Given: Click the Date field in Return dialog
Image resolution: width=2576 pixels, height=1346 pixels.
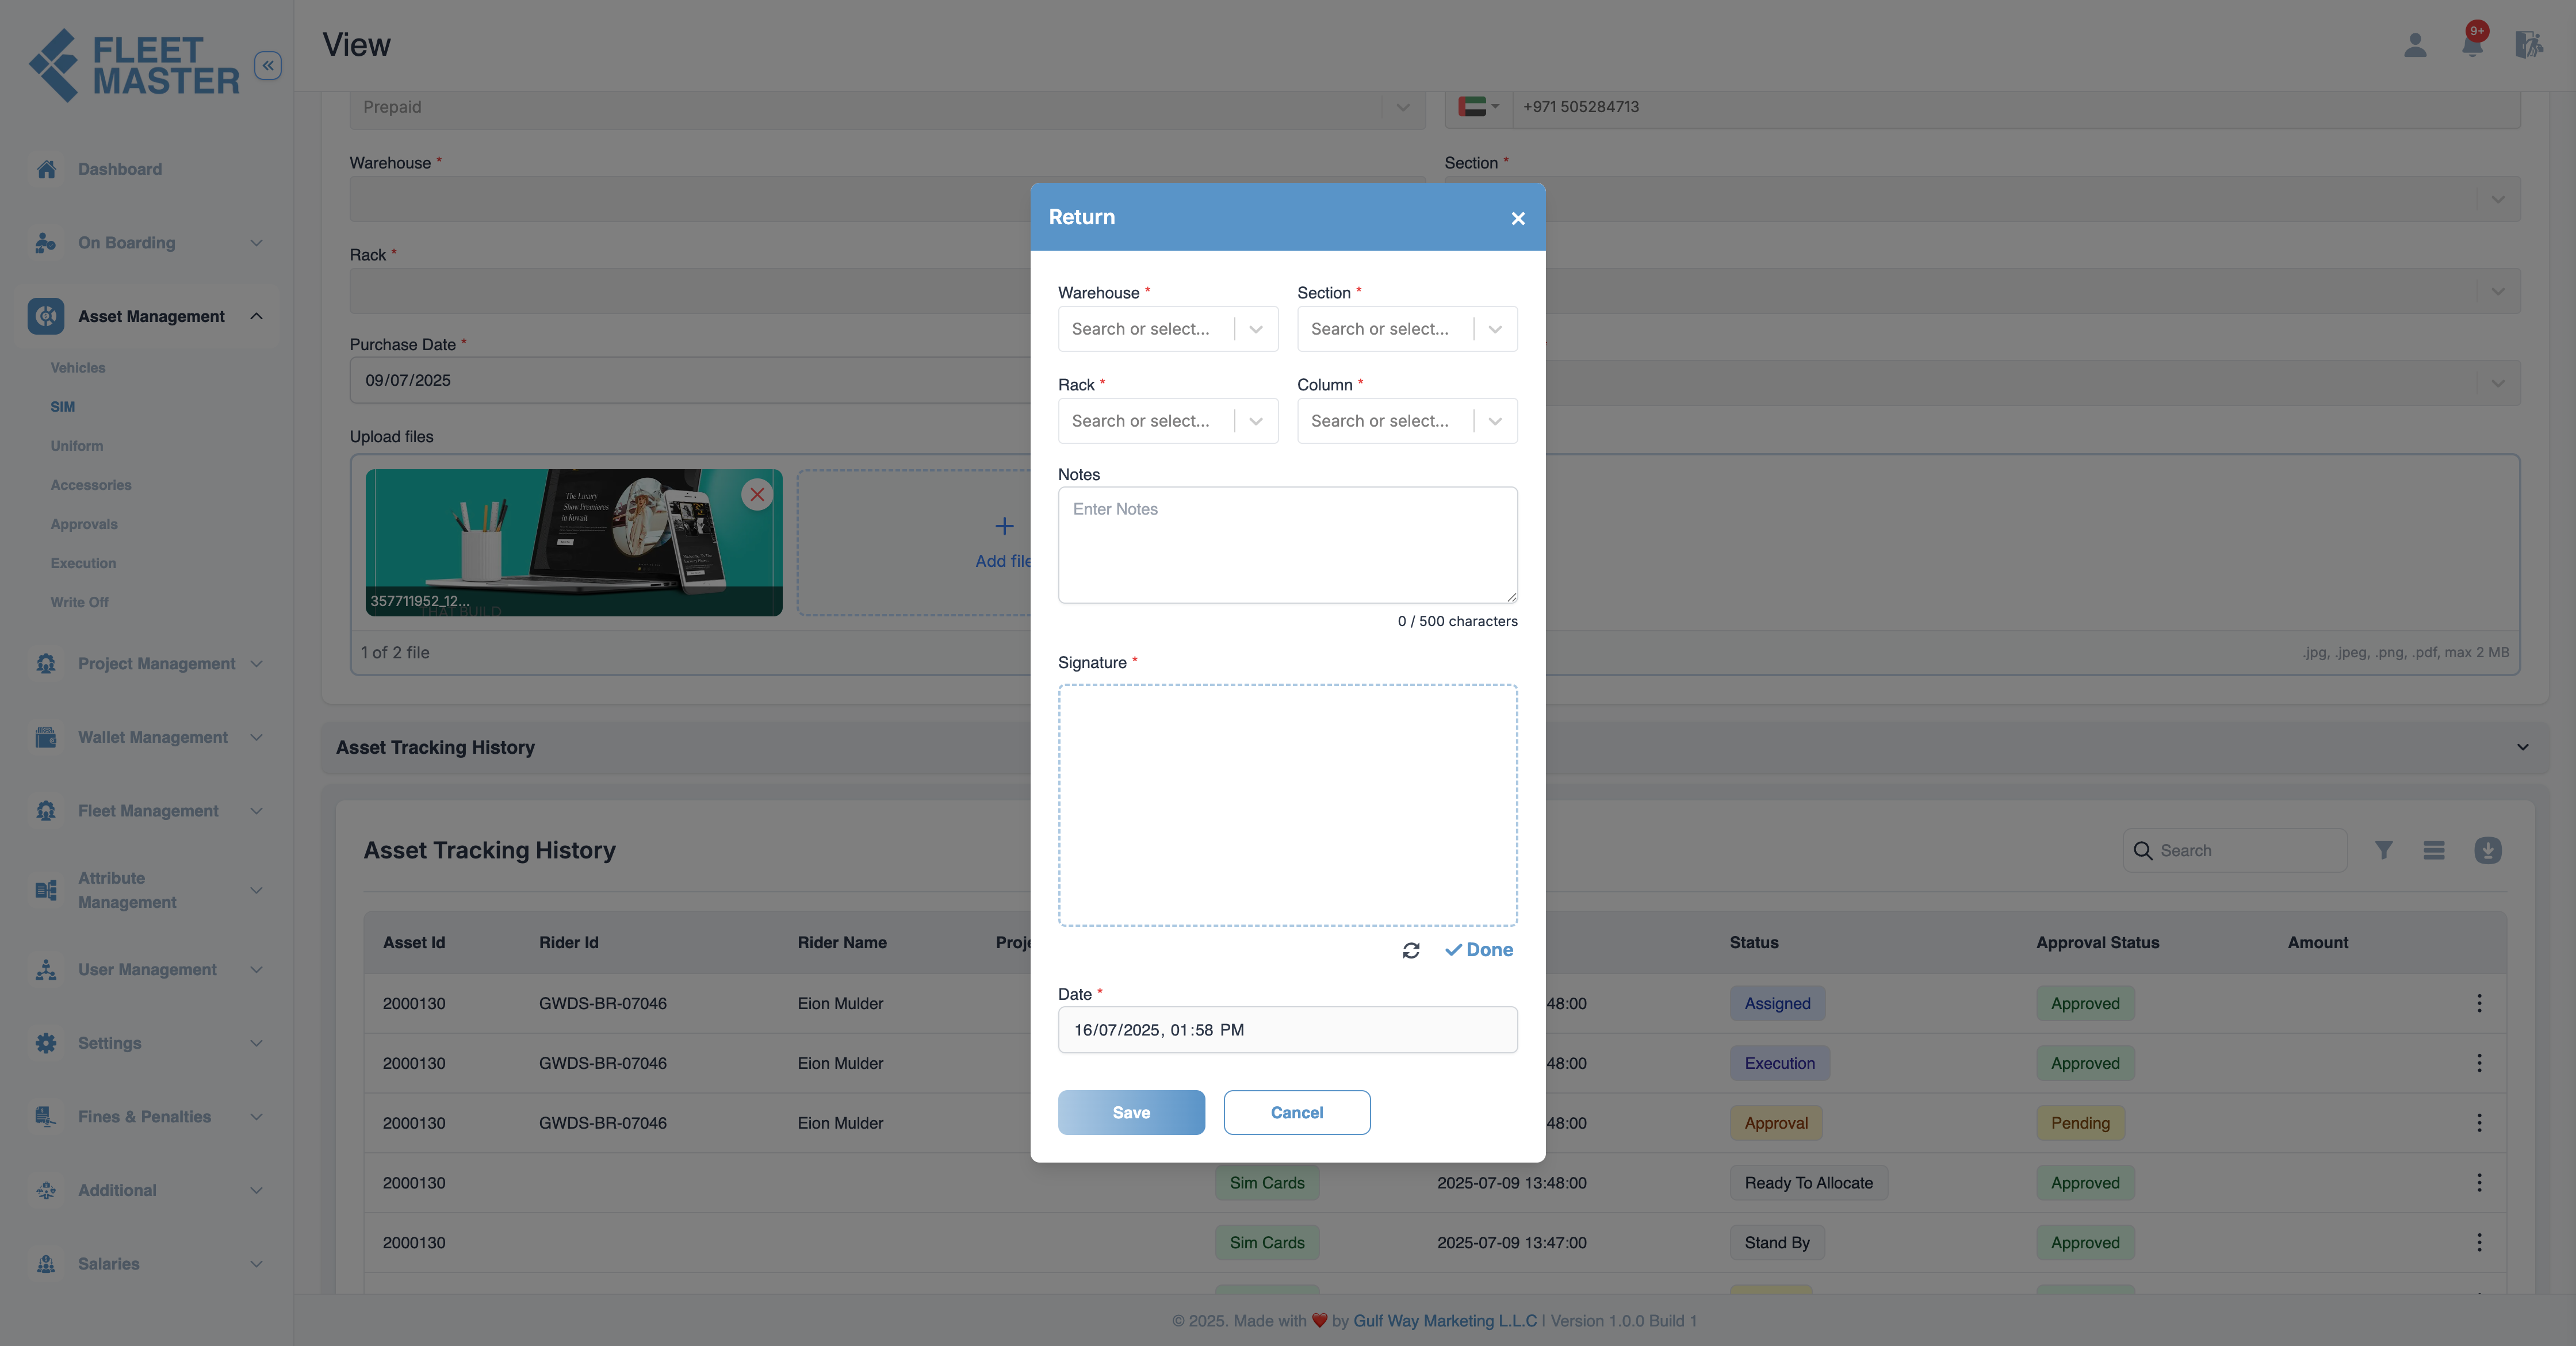Looking at the screenshot, I should (x=1287, y=1030).
